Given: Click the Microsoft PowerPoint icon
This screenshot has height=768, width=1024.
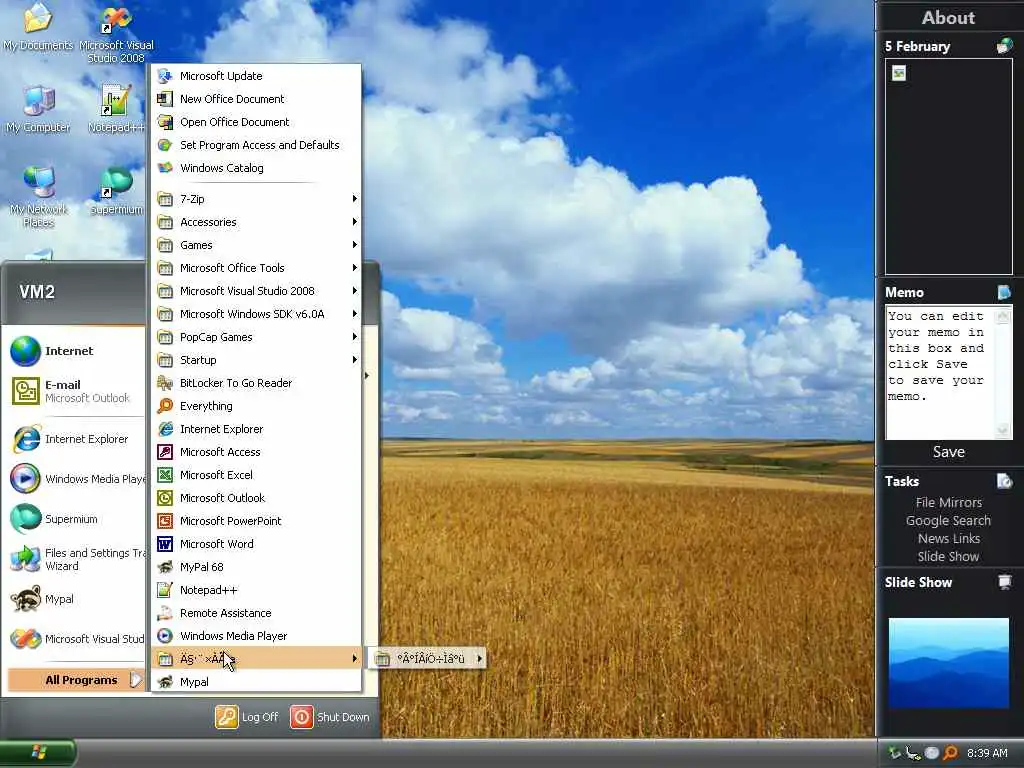Looking at the screenshot, I should click(165, 521).
